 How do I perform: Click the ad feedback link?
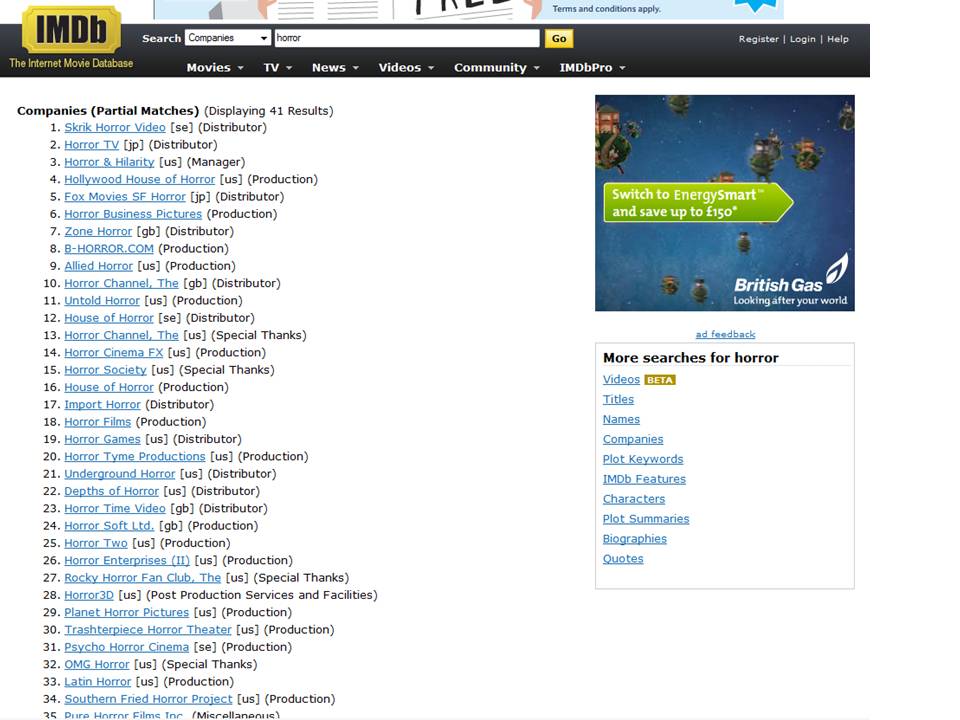tap(725, 334)
